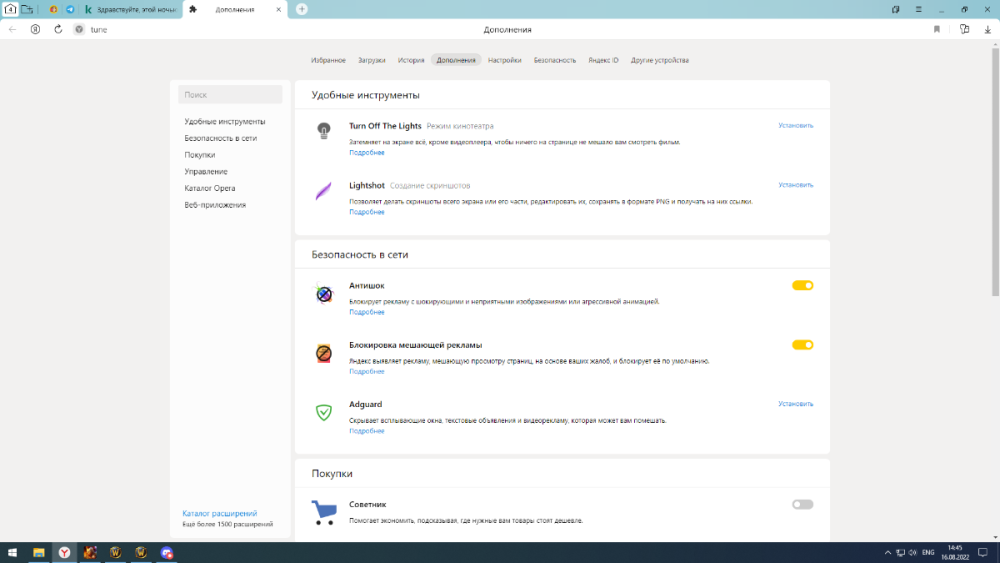Click the Yandex home Я button
1000x563 pixels.
pos(36,29)
